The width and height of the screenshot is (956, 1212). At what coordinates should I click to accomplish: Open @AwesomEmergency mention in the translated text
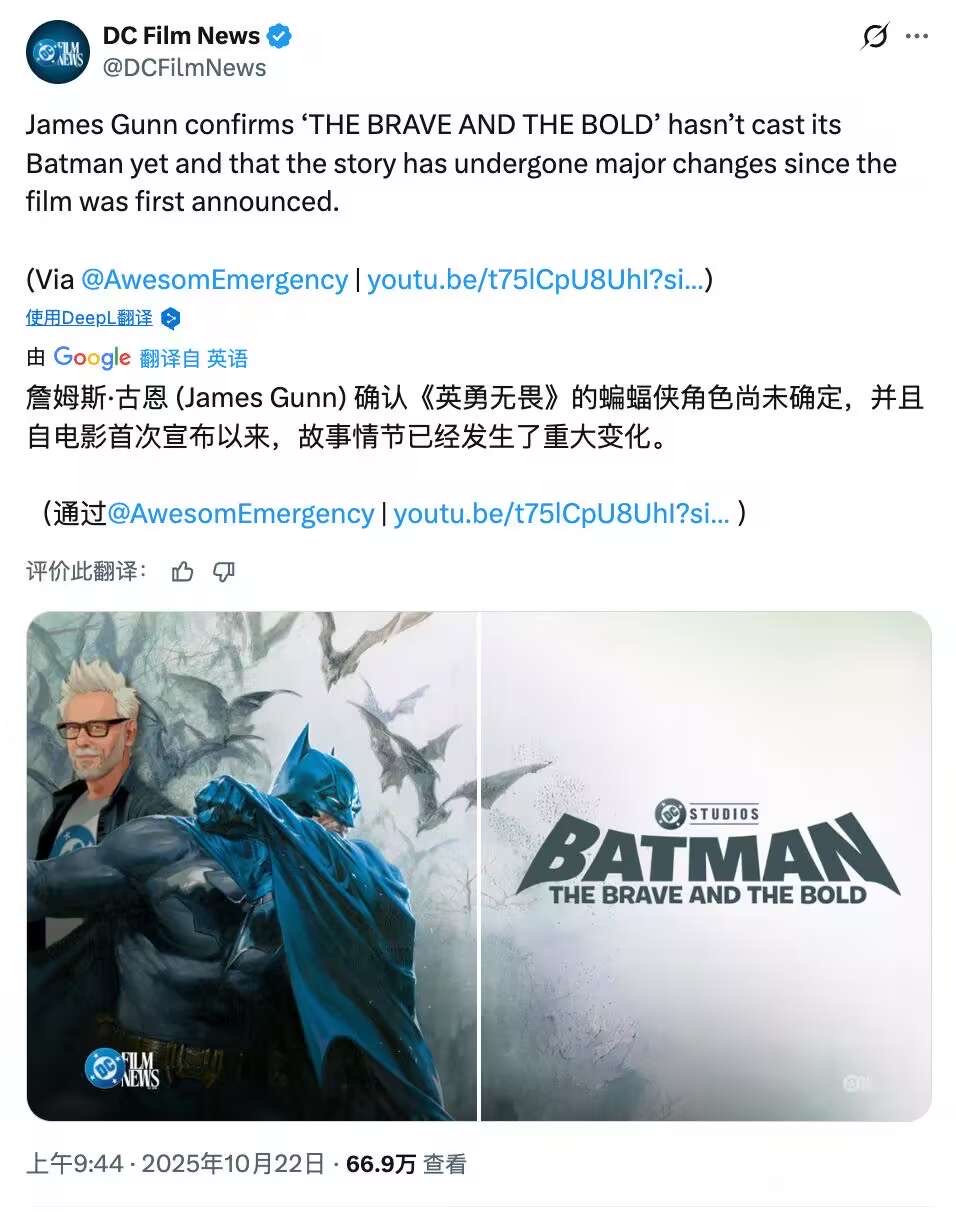tap(240, 513)
